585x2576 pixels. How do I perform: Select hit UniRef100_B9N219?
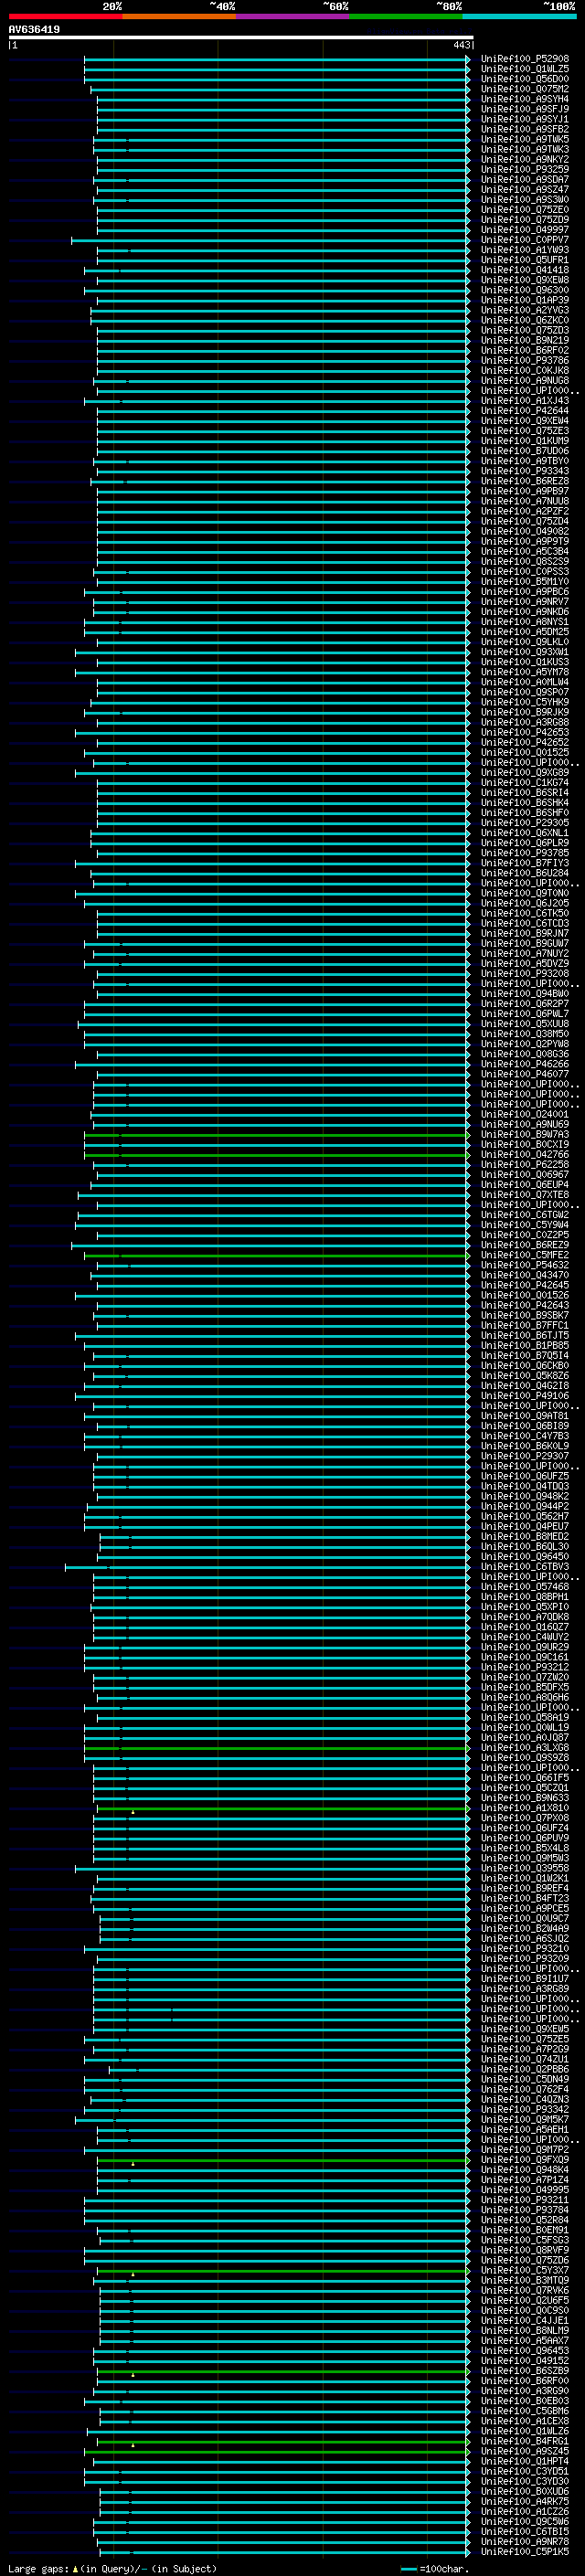coord(524,340)
